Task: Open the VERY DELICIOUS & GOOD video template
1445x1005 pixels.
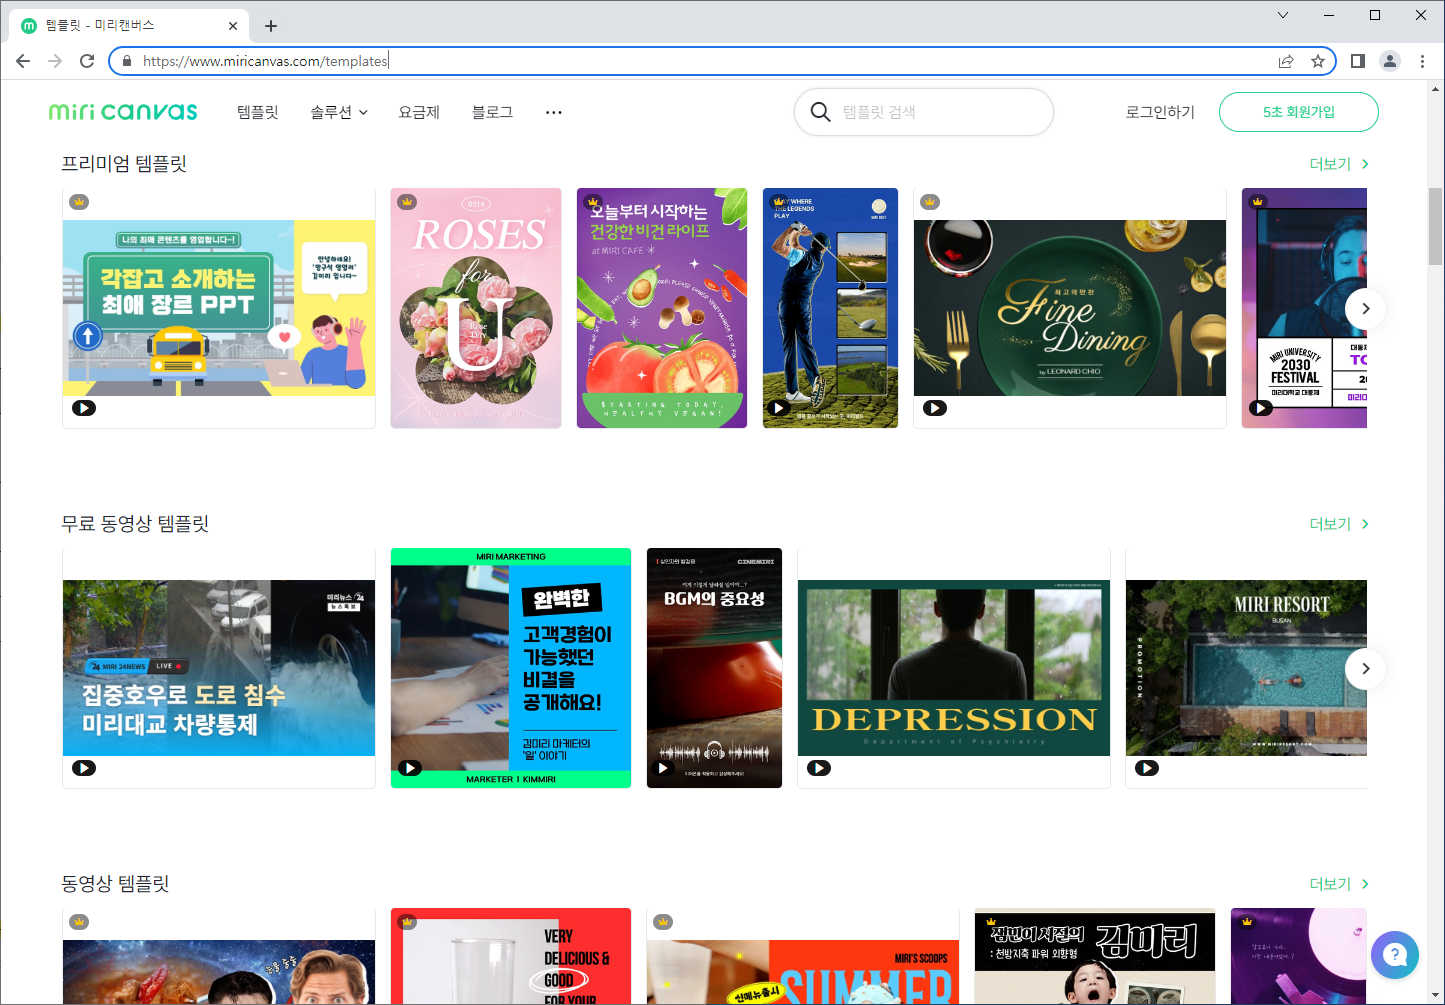Action: pyautogui.click(x=511, y=956)
